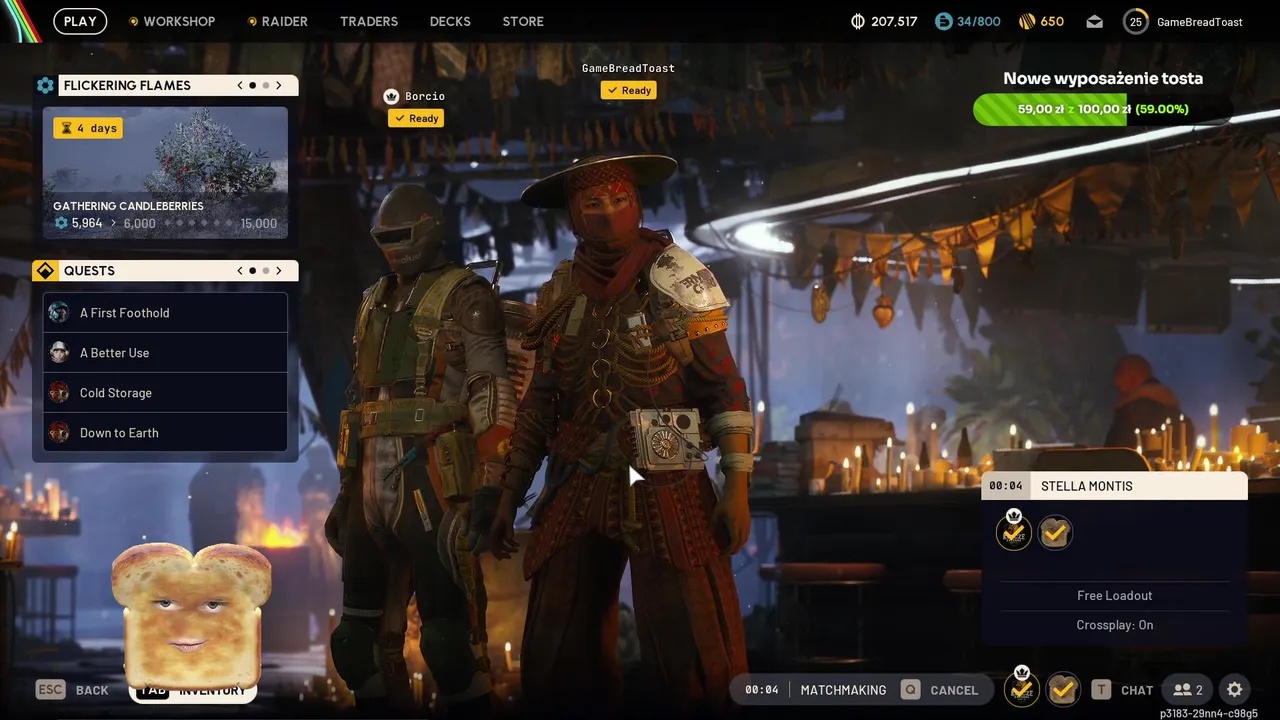The height and width of the screenshot is (720, 1280).
Task: Click the Nowe wyposażenie tosta title
Action: pos(1103,78)
